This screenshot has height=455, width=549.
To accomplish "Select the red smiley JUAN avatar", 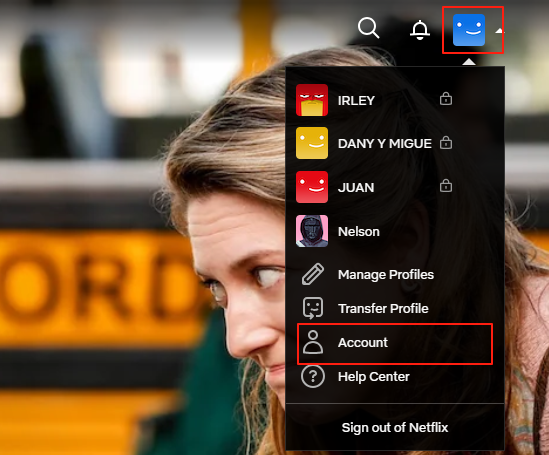I will 312,187.
